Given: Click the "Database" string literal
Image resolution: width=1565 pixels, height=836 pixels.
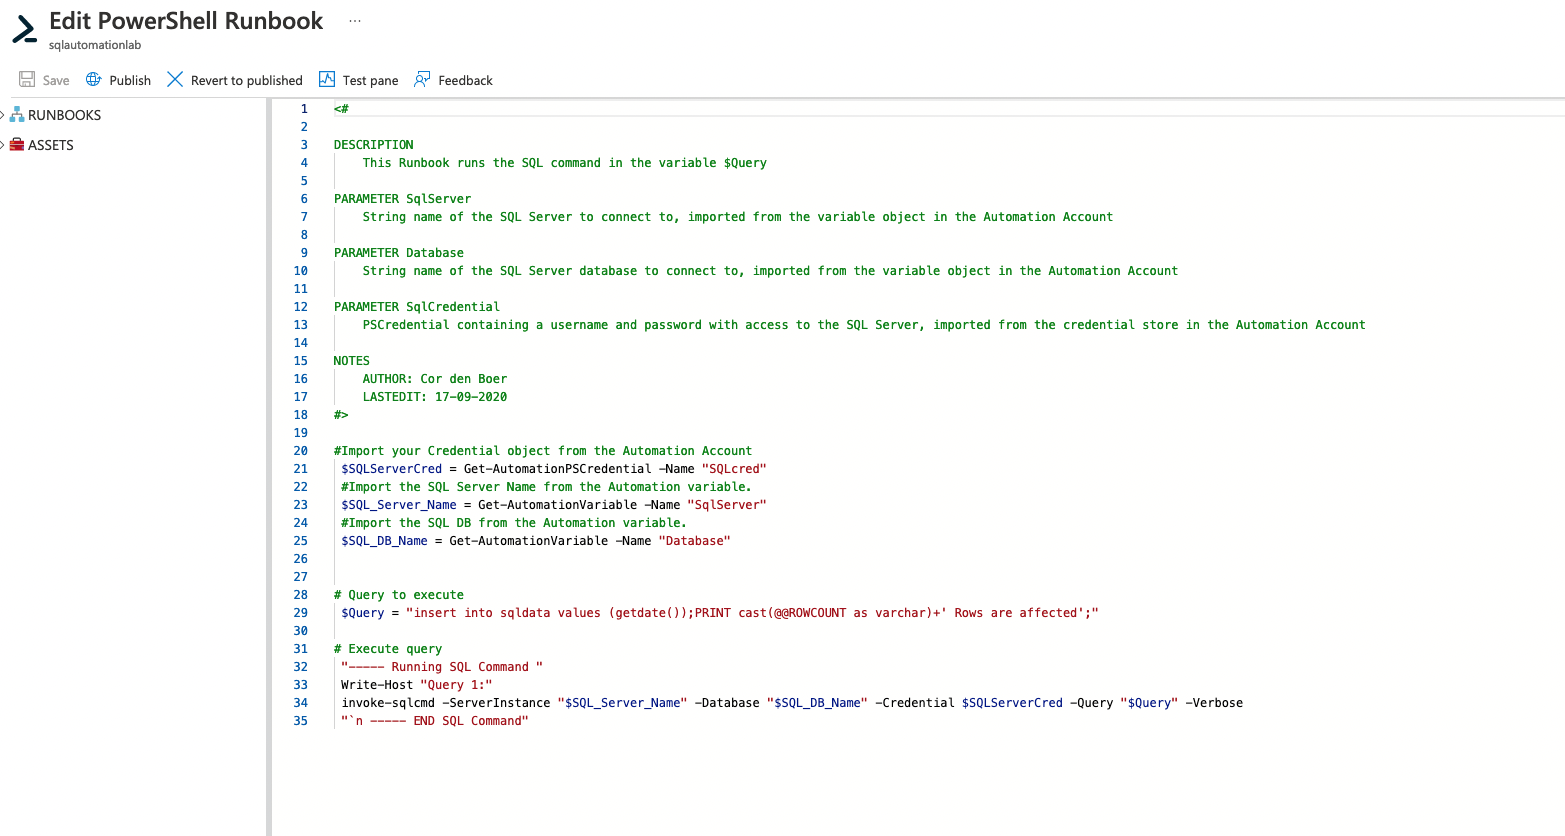Looking at the screenshot, I should pos(694,541).
